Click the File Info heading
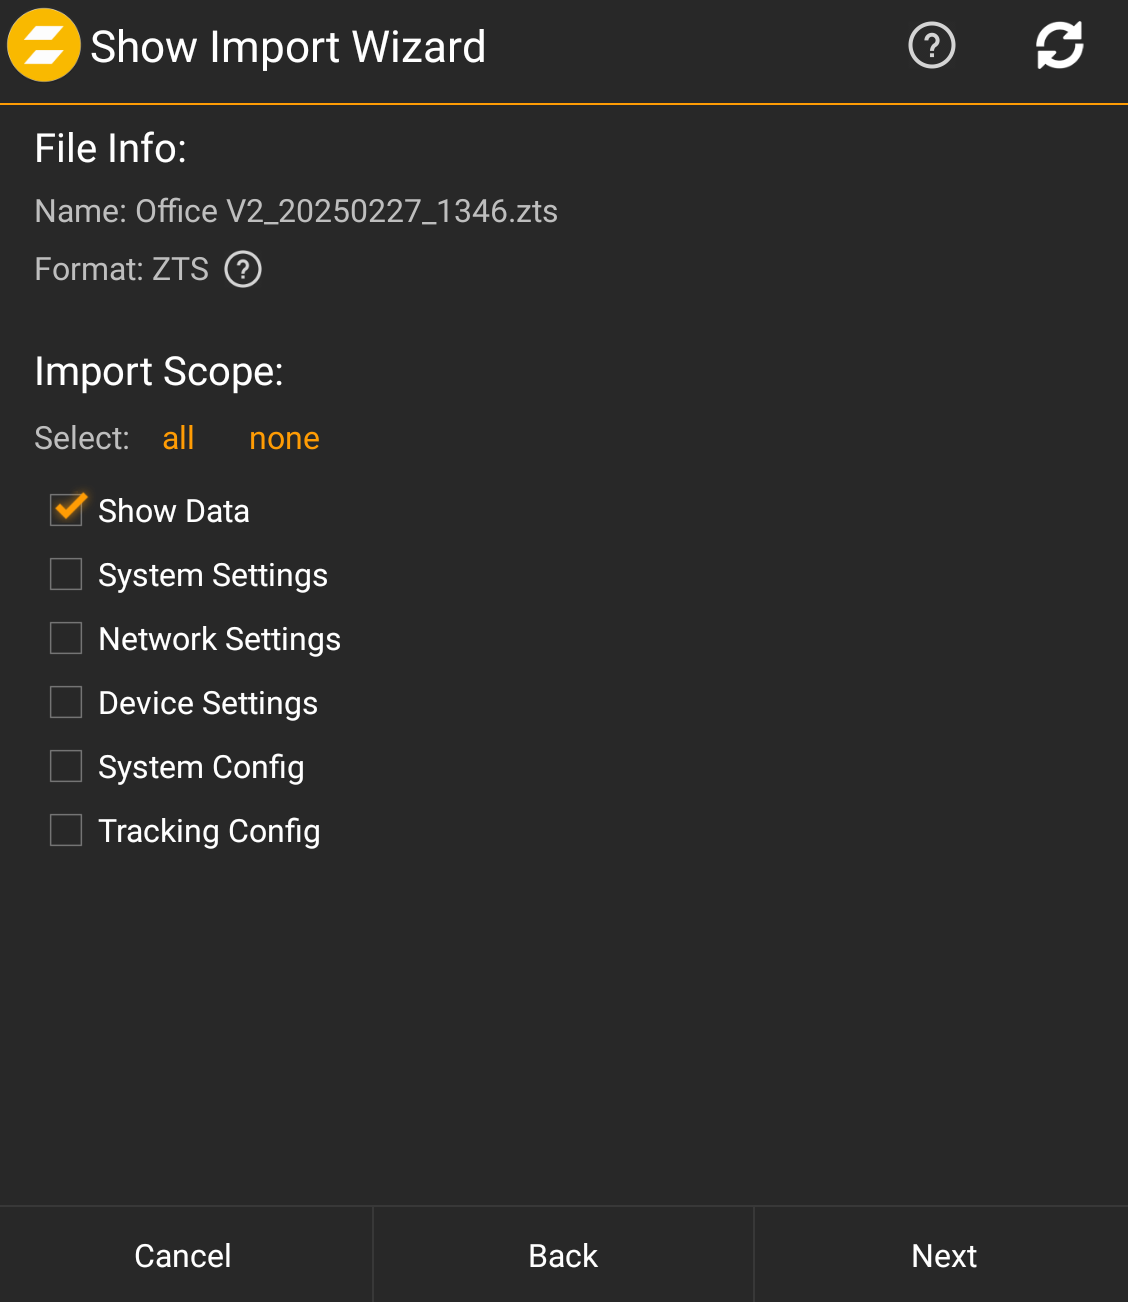Viewport: 1128px width, 1302px height. pyautogui.click(x=110, y=148)
